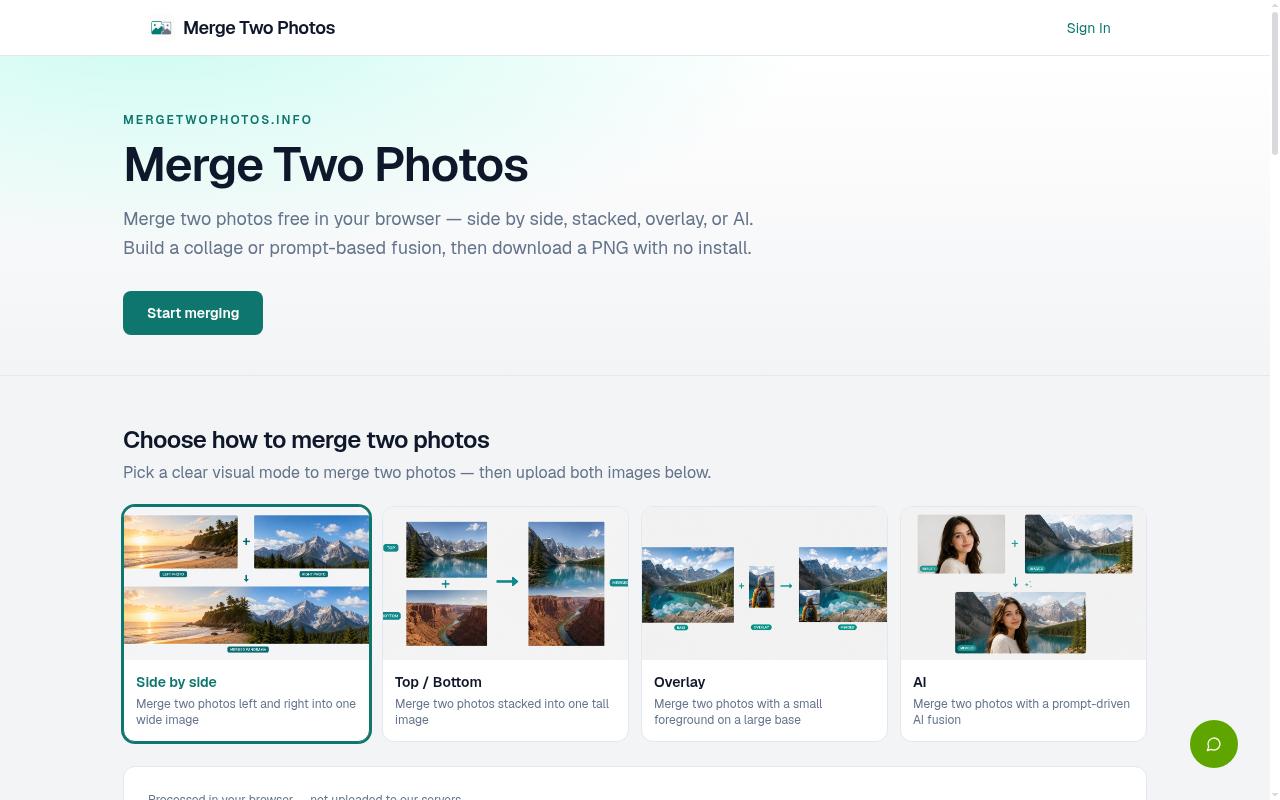Click the Sign In link
1280x800 pixels.
pyautogui.click(x=1088, y=28)
